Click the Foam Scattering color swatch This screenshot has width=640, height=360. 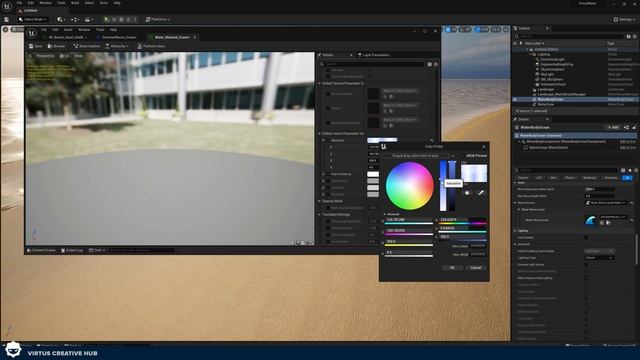point(373,174)
